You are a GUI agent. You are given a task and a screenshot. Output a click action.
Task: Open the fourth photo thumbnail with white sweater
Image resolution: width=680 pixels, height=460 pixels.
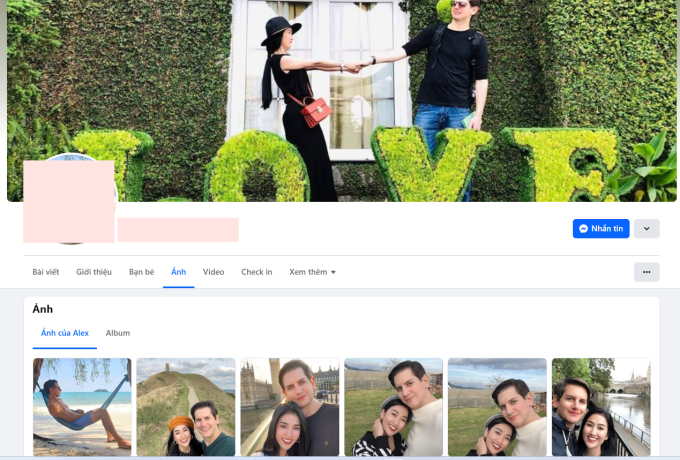[393, 406]
